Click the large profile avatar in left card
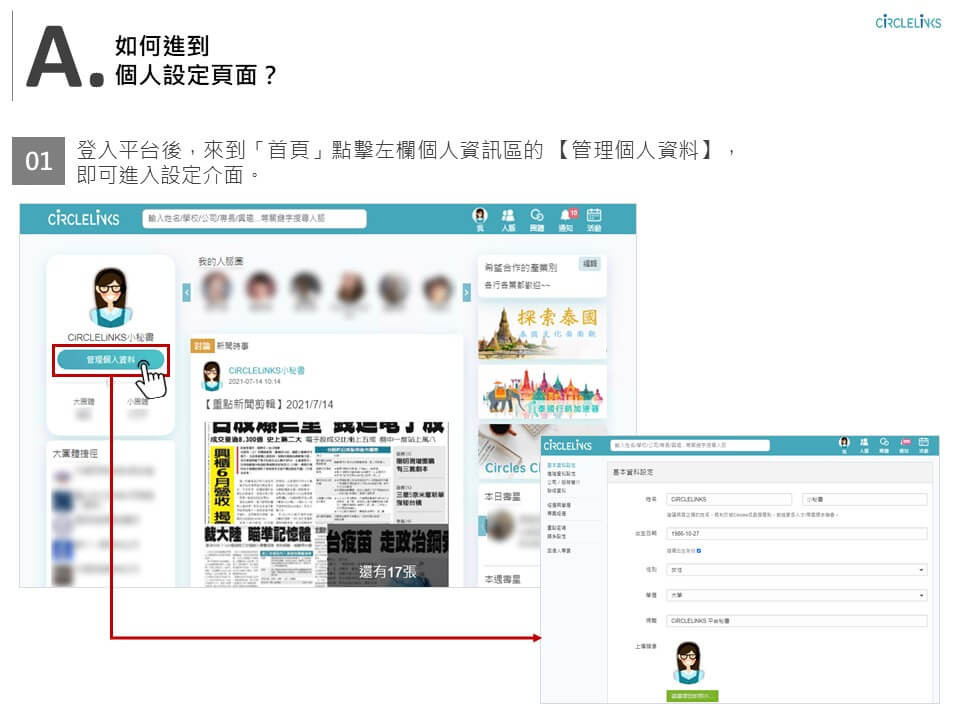This screenshot has height=720, width=960. point(110,297)
